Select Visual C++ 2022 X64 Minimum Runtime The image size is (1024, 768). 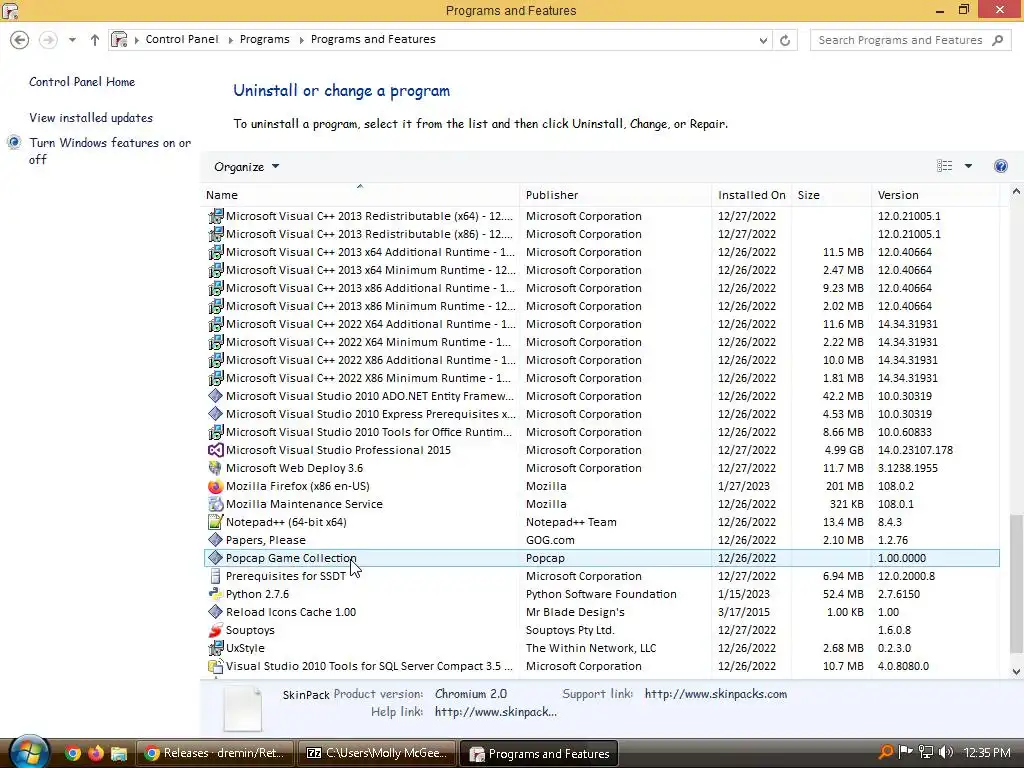601,342
